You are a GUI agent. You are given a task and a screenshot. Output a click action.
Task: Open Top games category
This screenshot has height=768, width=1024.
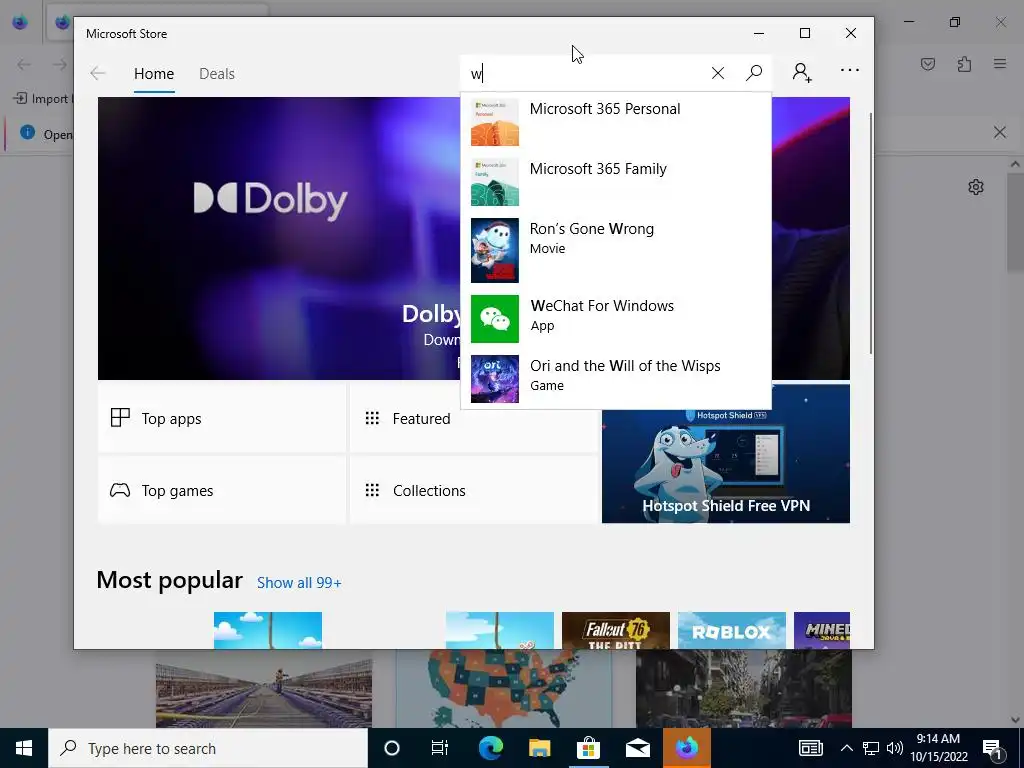(222, 490)
